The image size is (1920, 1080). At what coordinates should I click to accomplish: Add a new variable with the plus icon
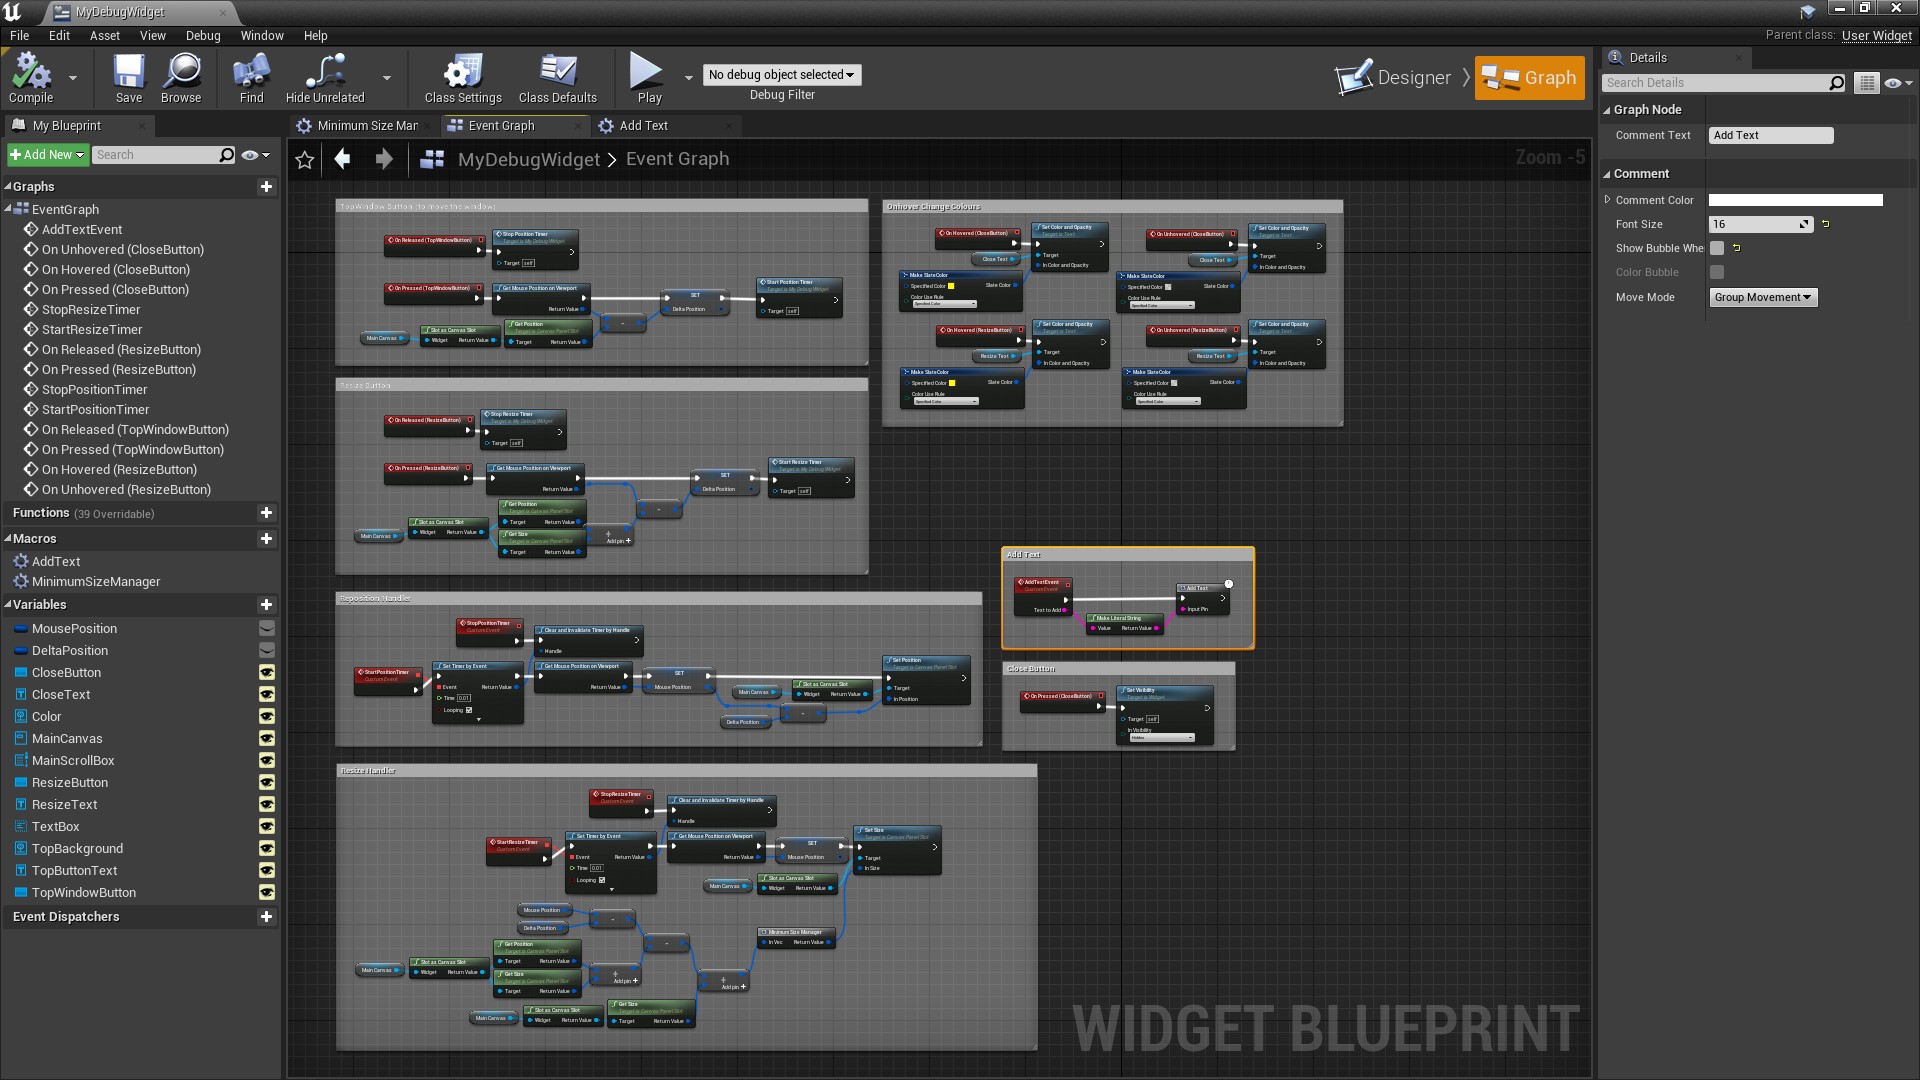tap(266, 605)
